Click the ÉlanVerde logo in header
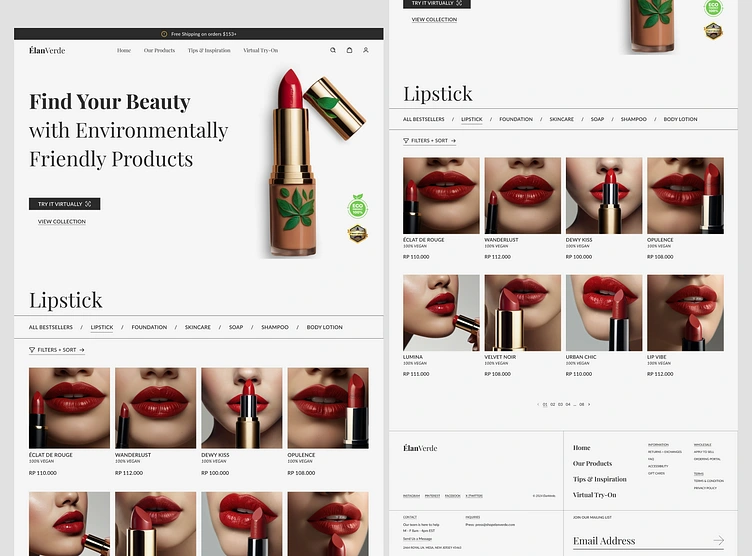Screen dimensions: 752x556 (47, 50)
